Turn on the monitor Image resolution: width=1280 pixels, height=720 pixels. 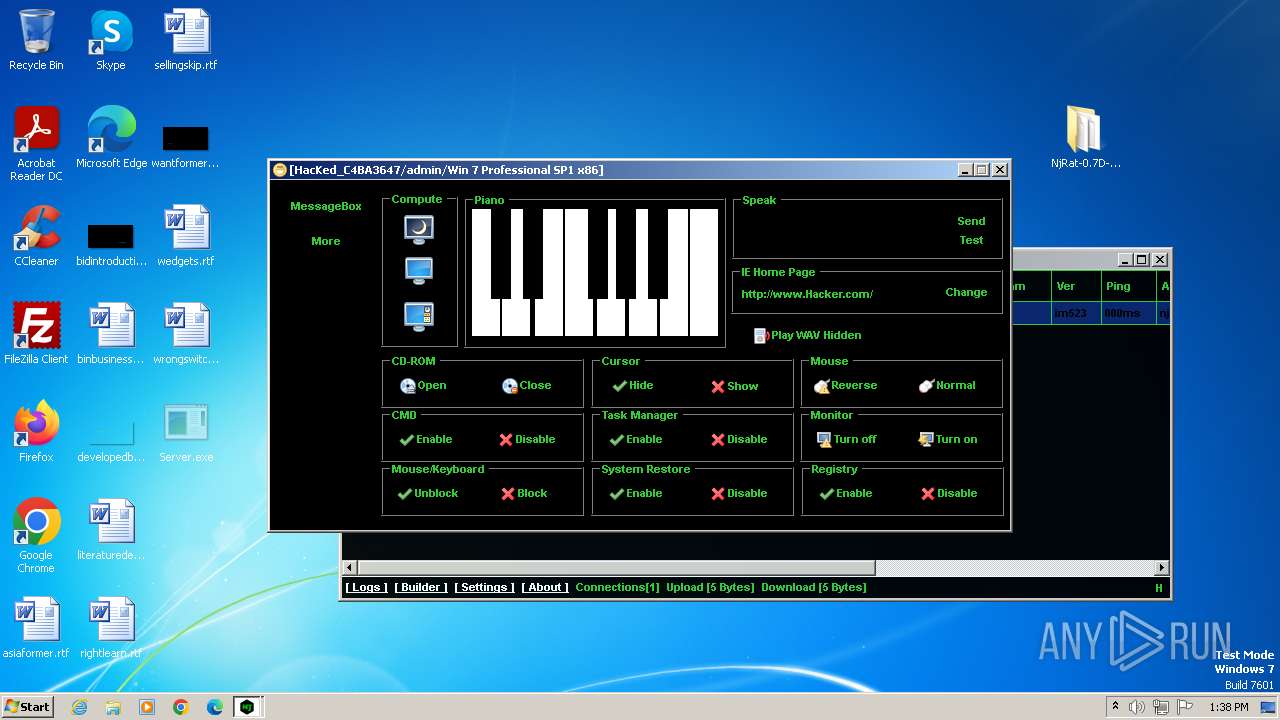coord(948,439)
